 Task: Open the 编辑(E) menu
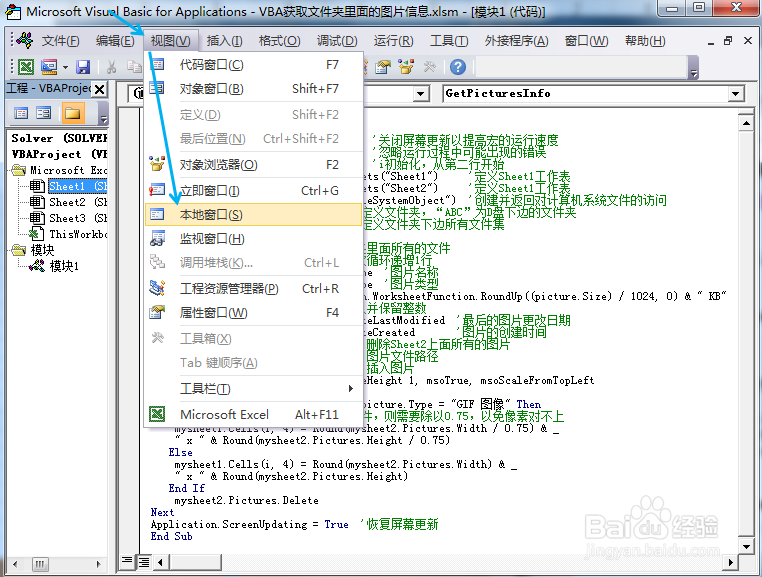coord(115,41)
